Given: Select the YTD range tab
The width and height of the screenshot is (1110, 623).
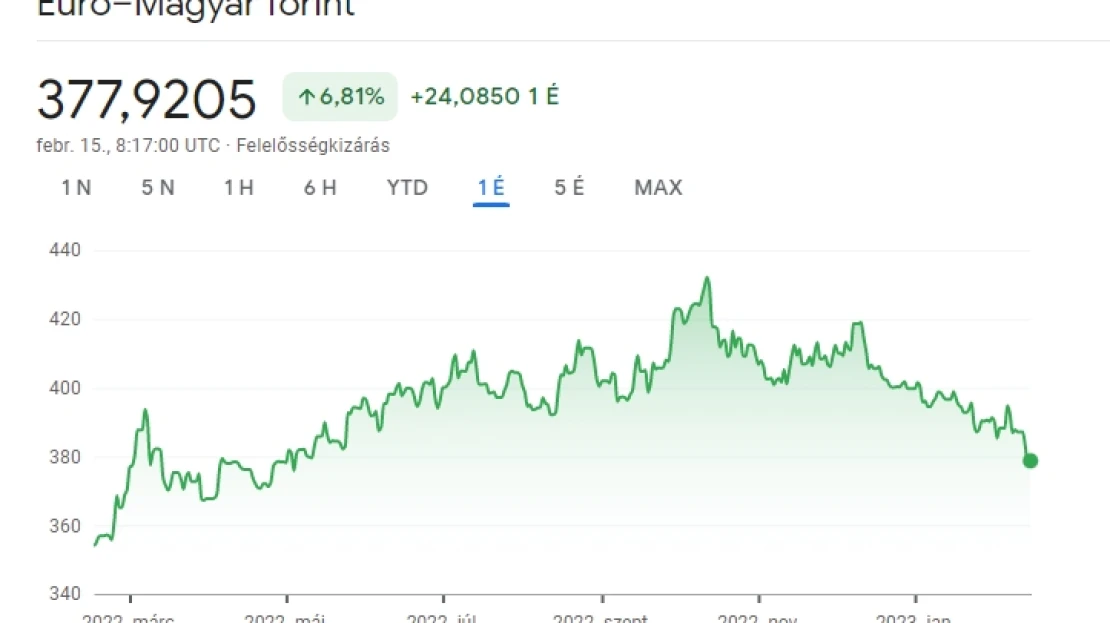Looking at the screenshot, I should (407, 188).
